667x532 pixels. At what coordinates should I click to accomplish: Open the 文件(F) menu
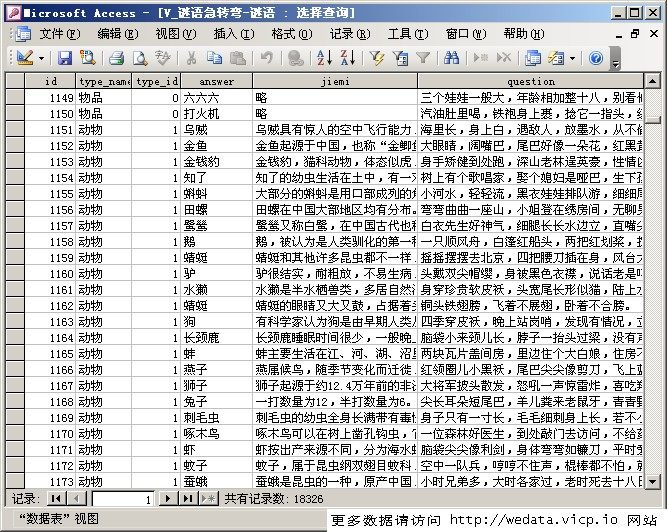tap(60, 34)
